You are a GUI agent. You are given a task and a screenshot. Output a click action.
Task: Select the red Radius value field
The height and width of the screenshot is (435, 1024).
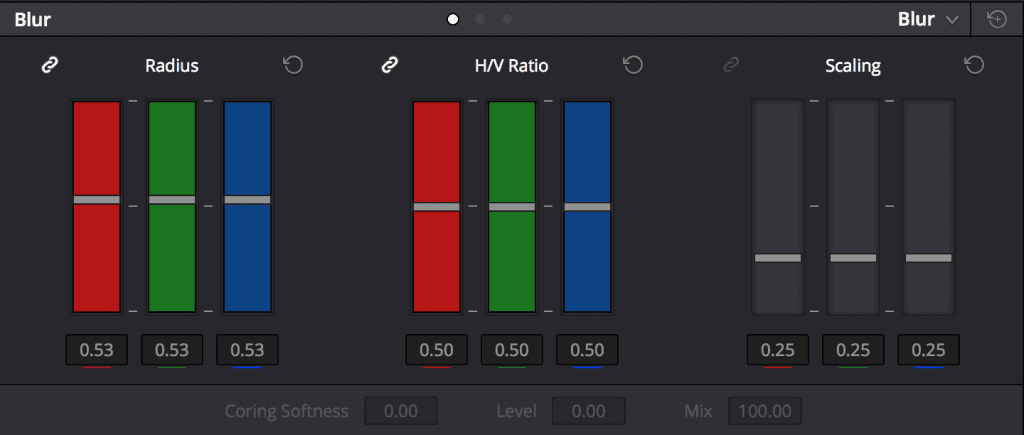(97, 350)
